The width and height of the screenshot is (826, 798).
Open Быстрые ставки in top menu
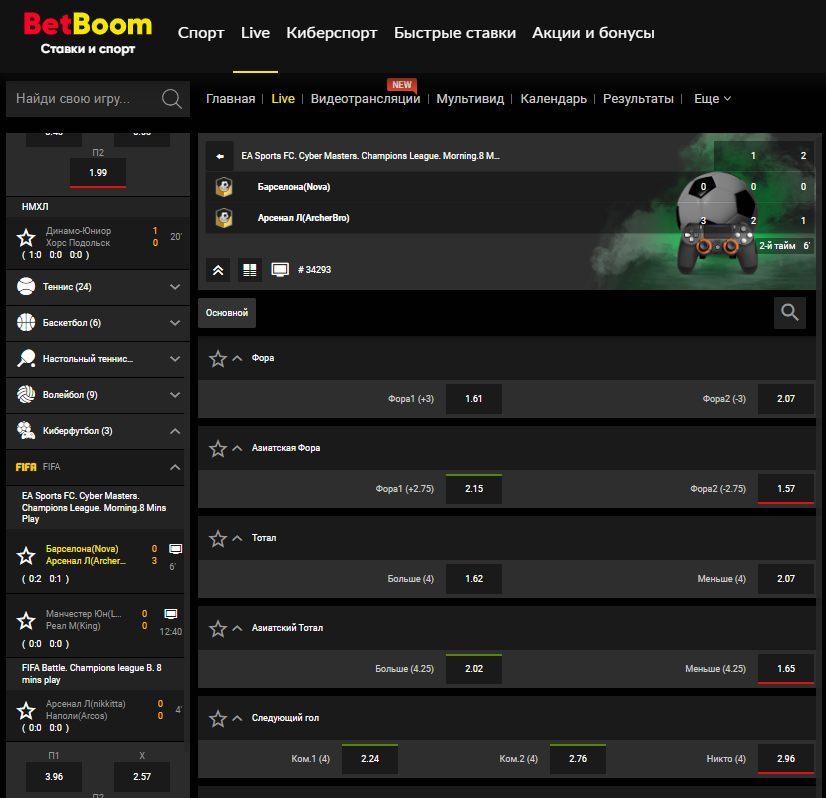tap(455, 33)
